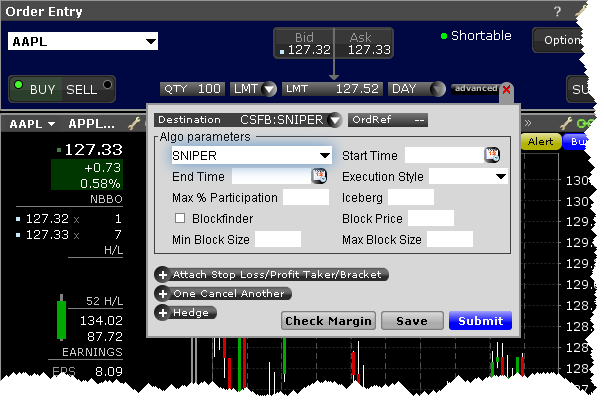The width and height of the screenshot is (604, 401).
Task: Click the wrench icon in chart panel header
Action: point(567,124)
